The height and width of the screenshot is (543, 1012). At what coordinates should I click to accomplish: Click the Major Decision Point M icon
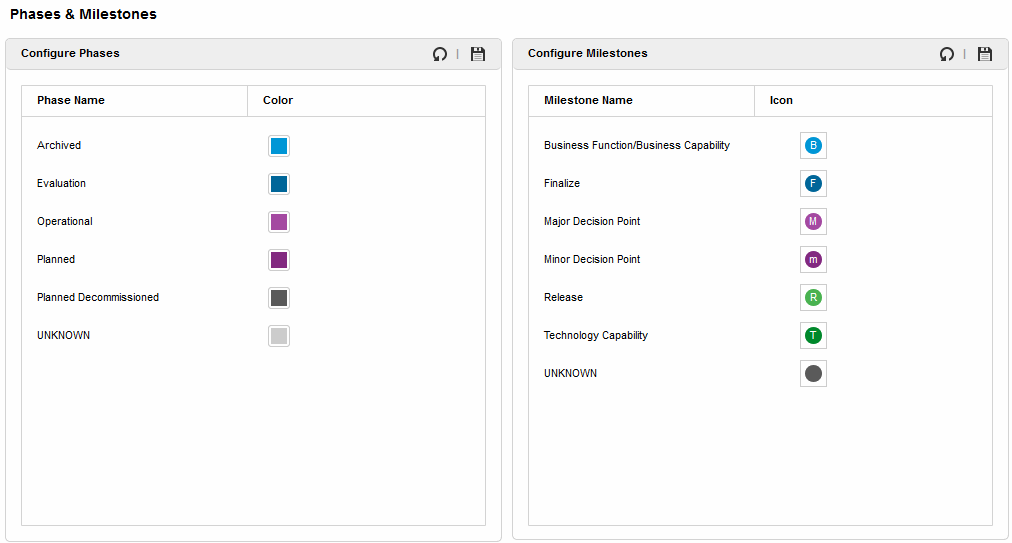coord(813,222)
